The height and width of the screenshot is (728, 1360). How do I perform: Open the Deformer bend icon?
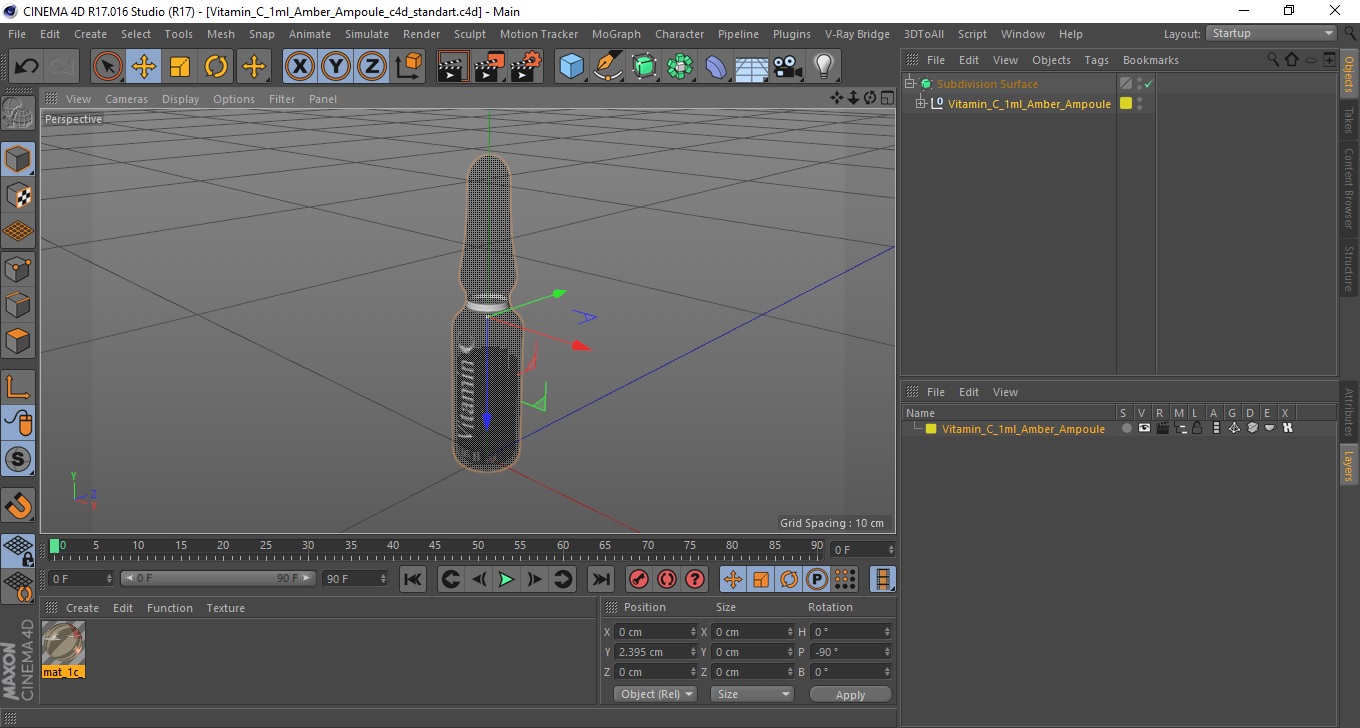pos(716,67)
